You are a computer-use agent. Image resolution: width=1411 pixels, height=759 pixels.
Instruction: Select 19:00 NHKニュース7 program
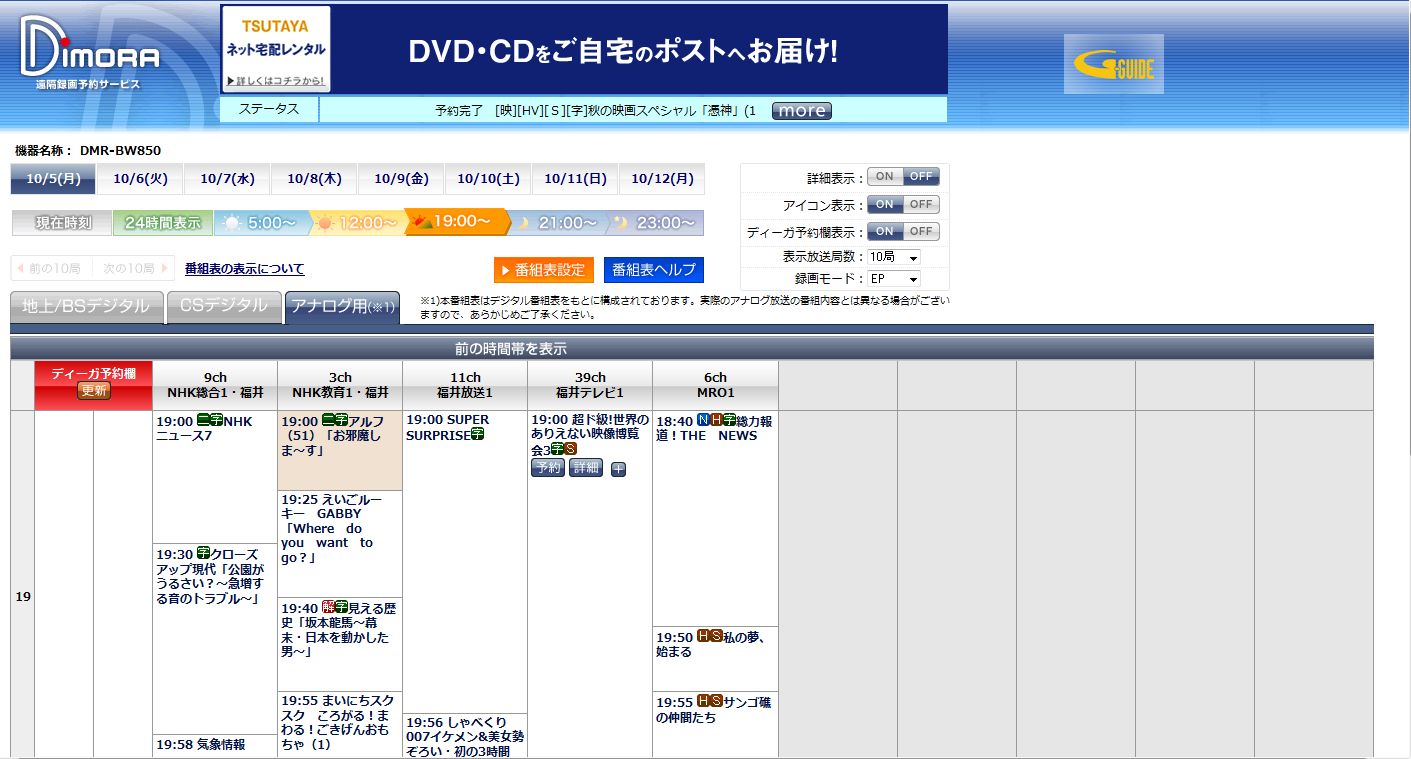[x=215, y=476]
